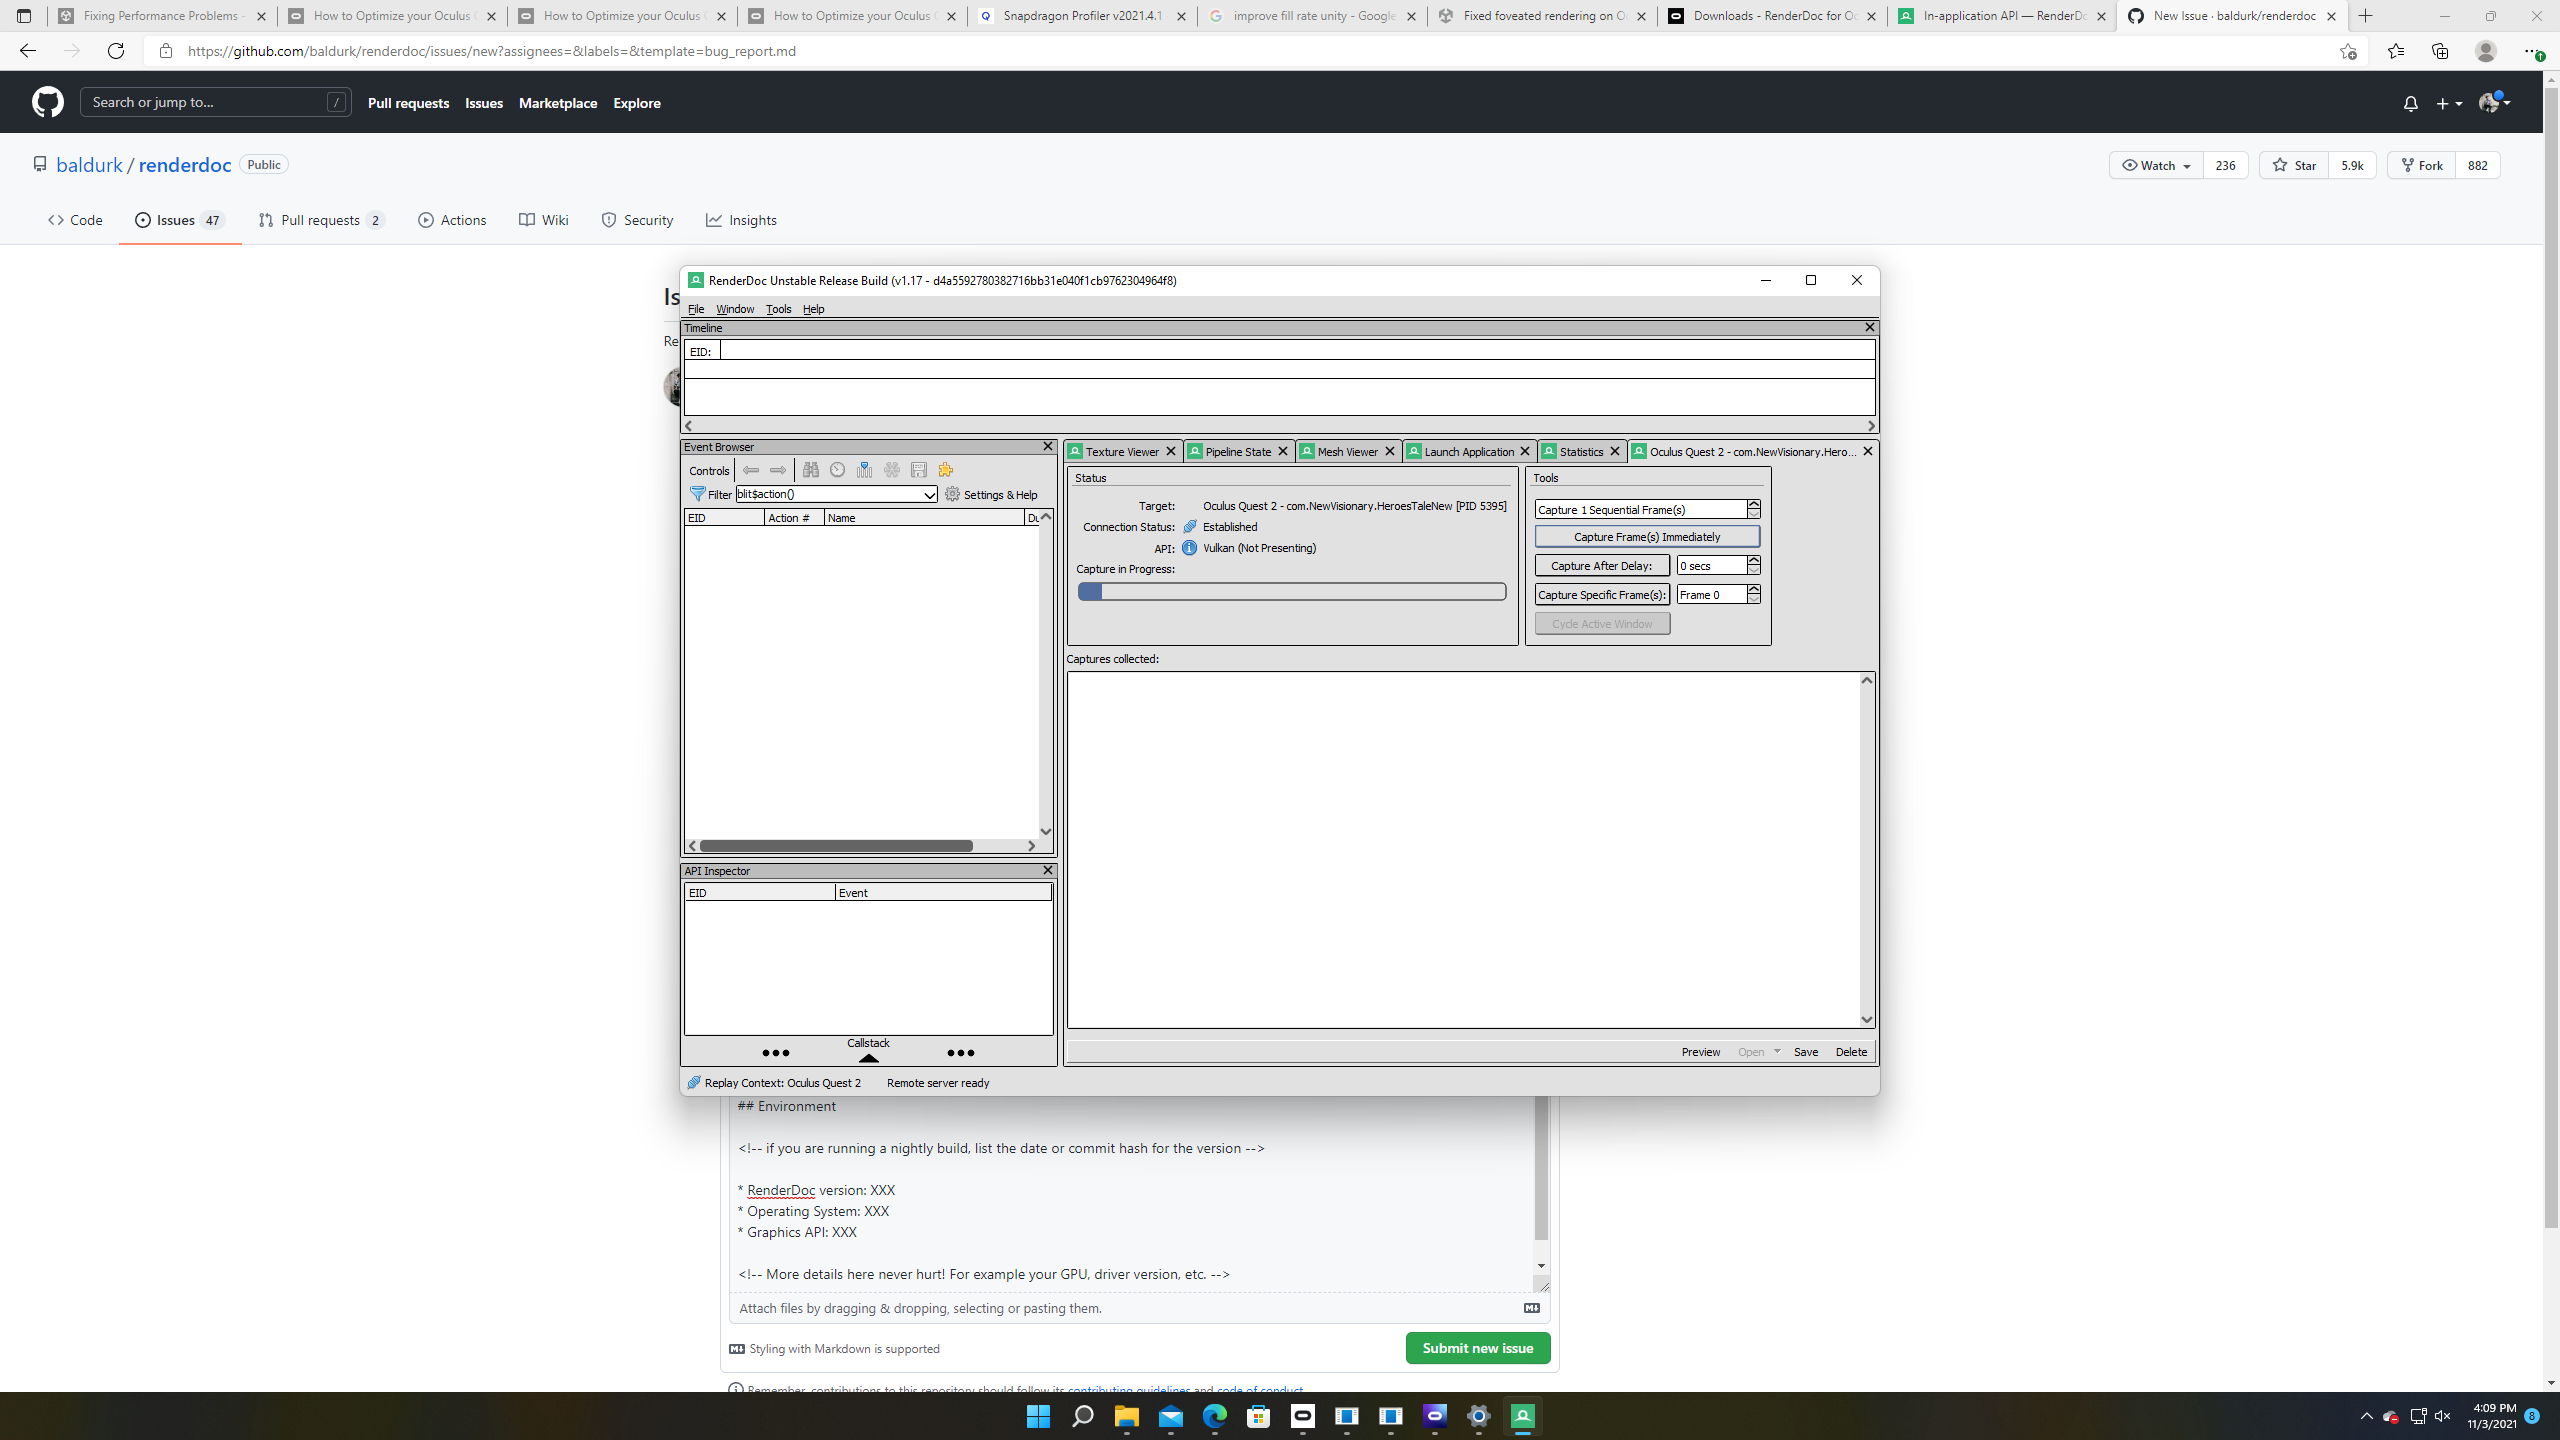The image size is (2560, 1440).
Task: Open RenderDoc from the Windows taskbar
Action: point(1522,1416)
